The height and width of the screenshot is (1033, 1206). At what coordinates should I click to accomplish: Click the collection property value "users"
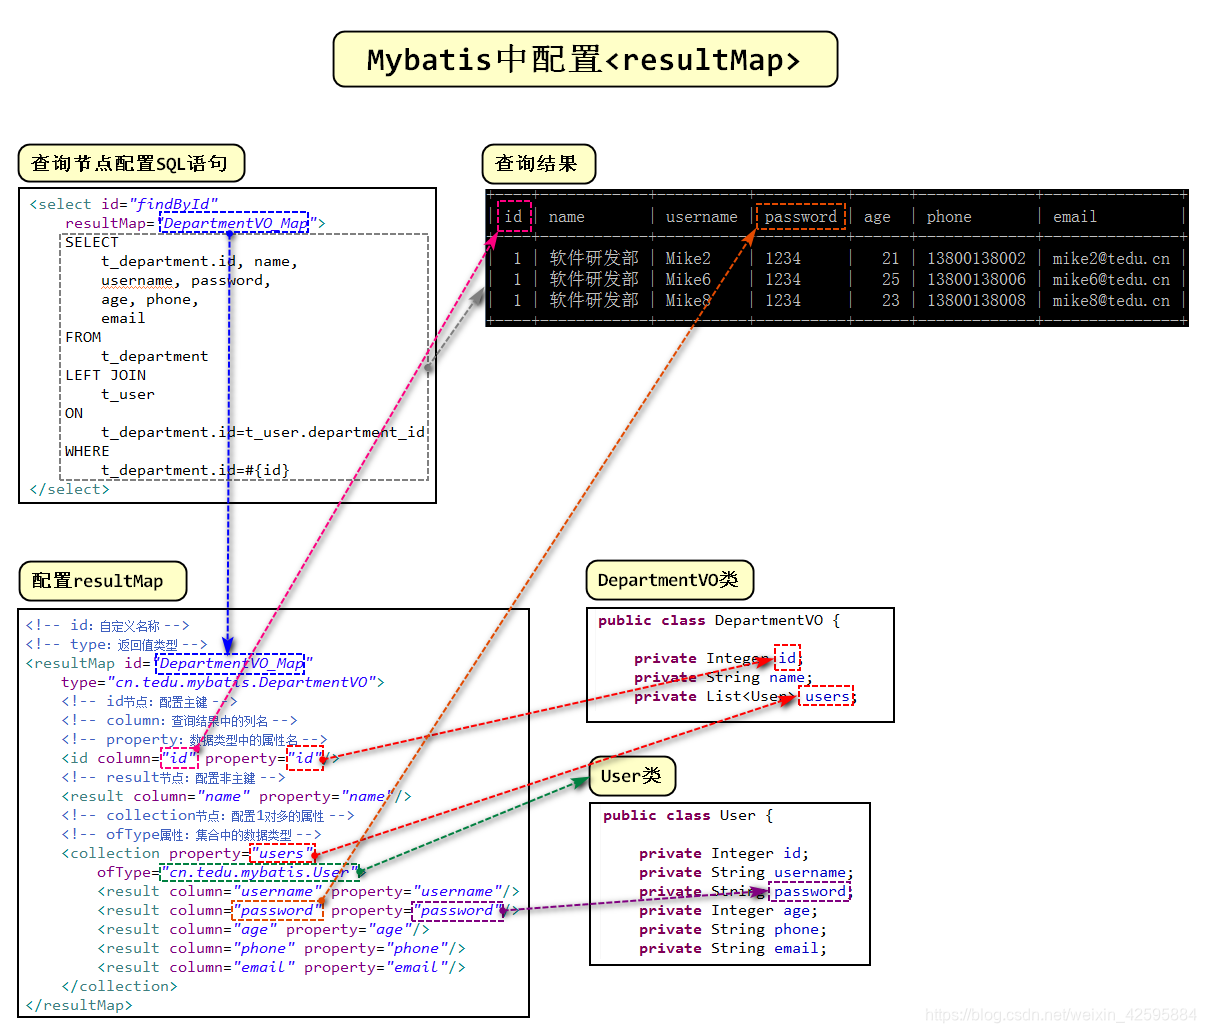282,853
